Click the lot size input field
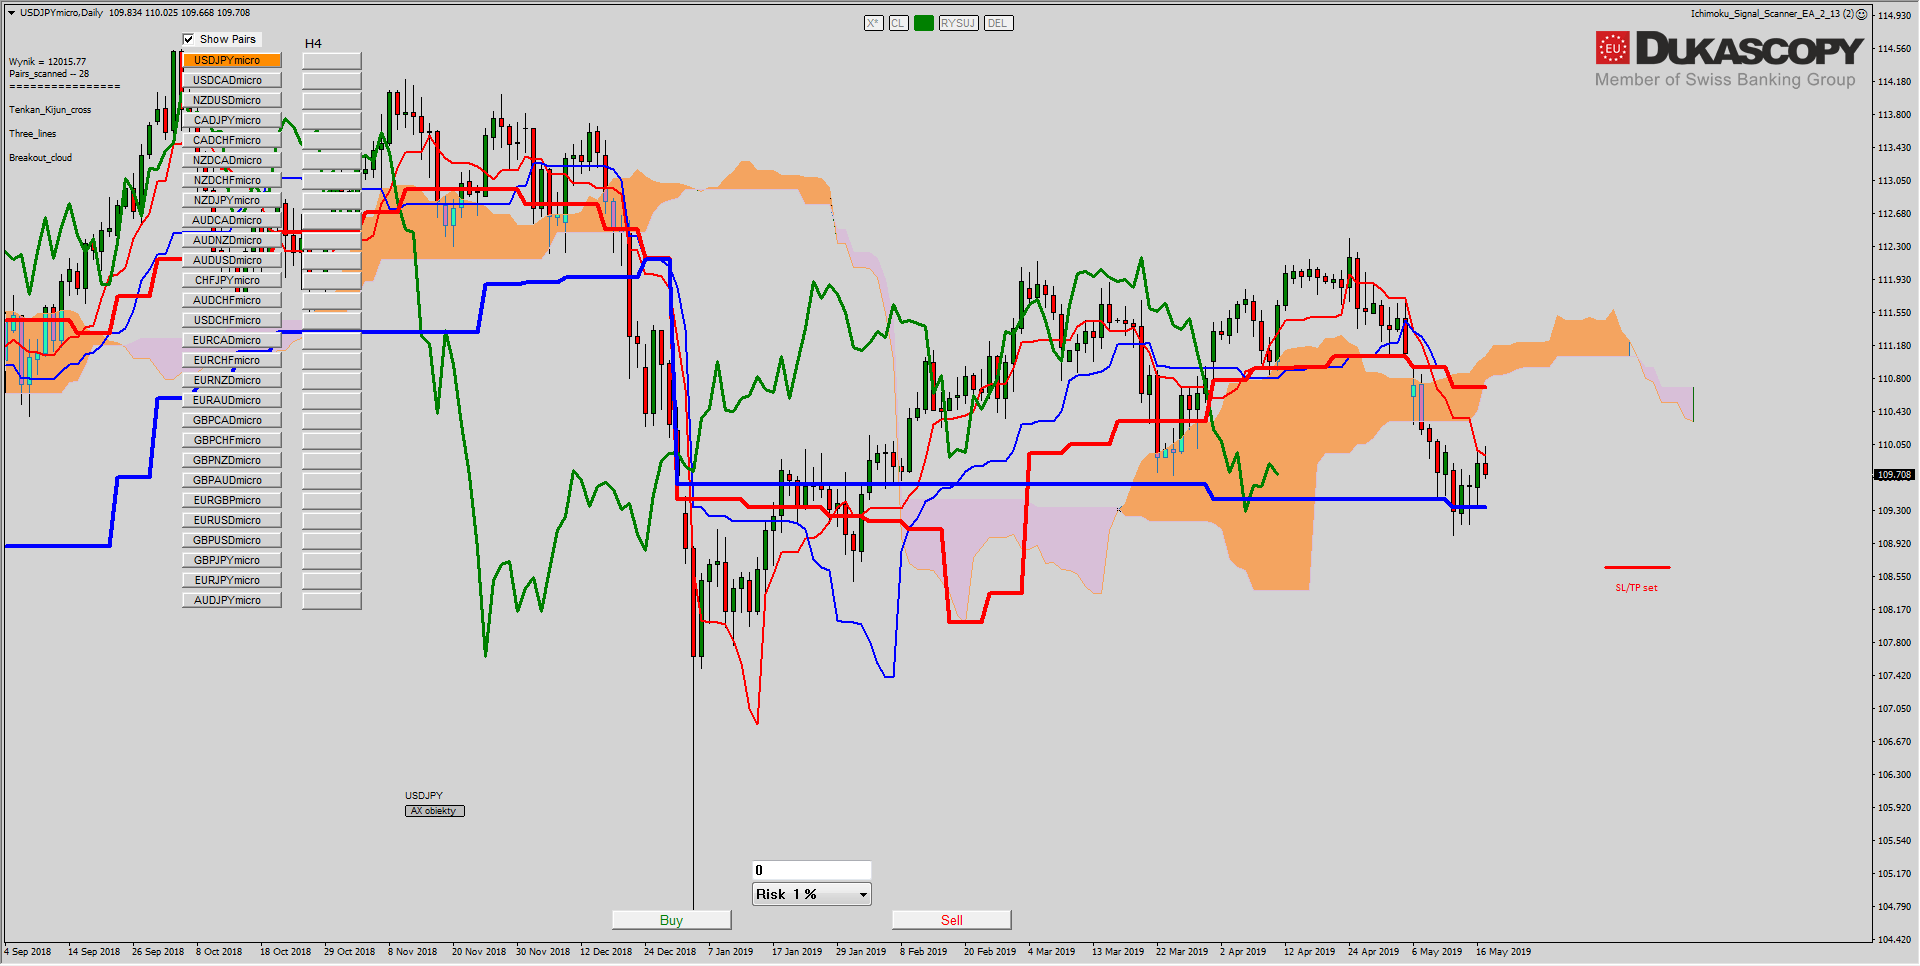This screenshot has height=966, width=1920. (x=811, y=870)
